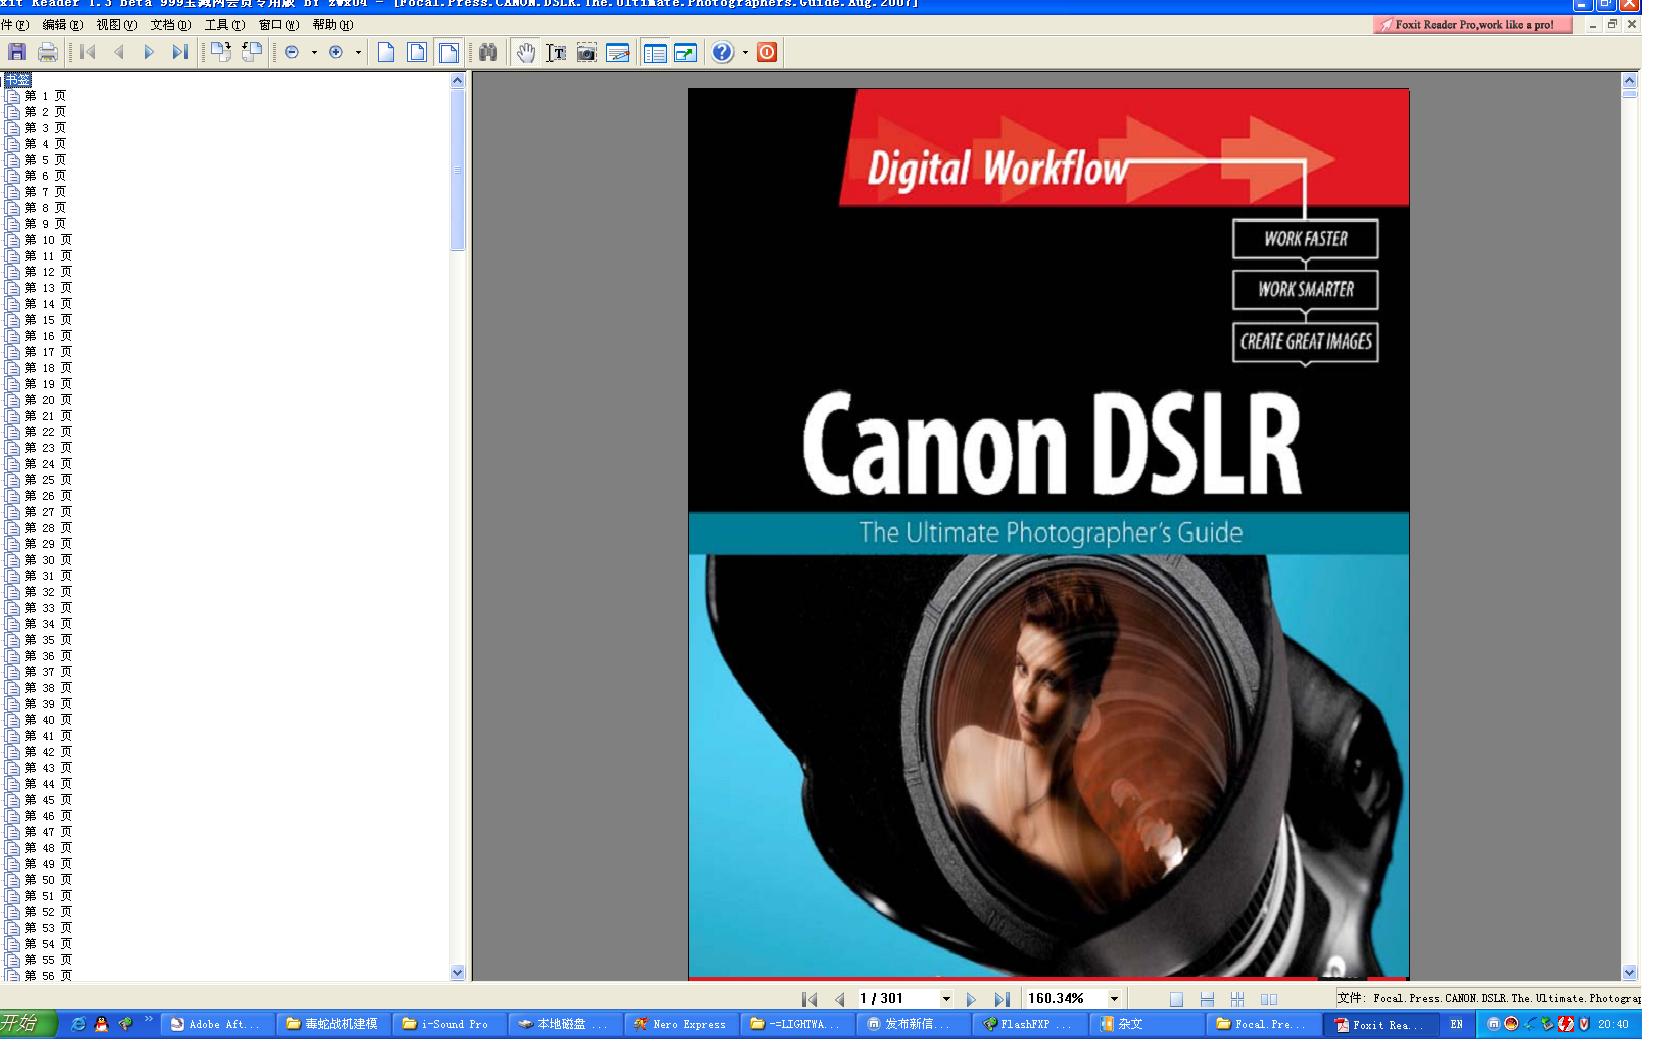Status bar next page button

pos(970,999)
